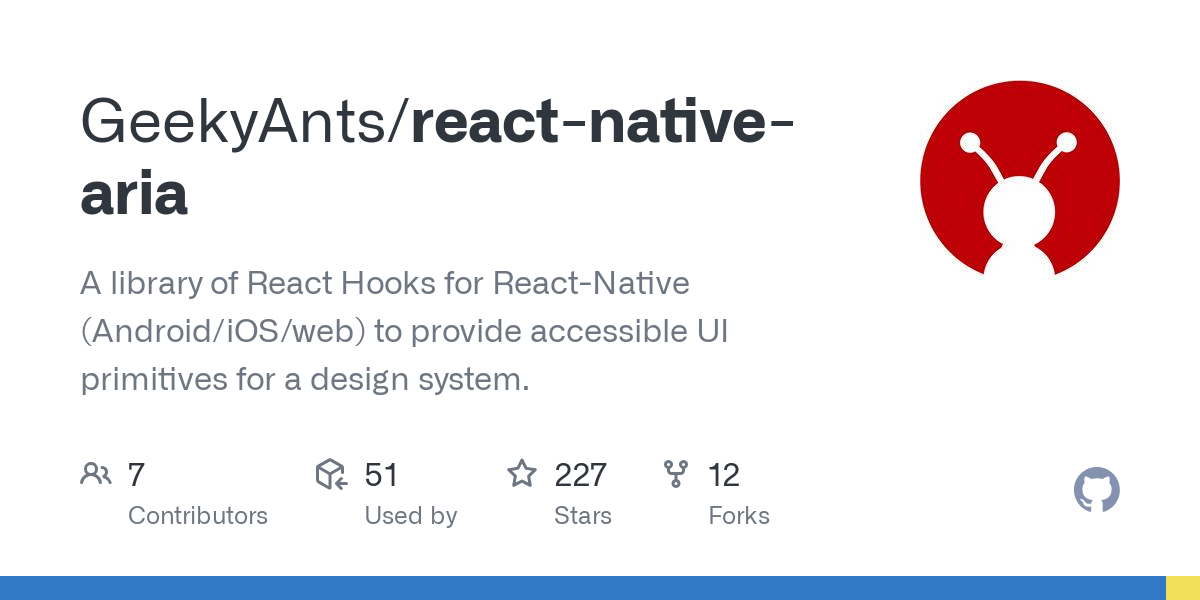The width and height of the screenshot is (1200, 600).
Task: Expand the Contributors list
Action: click(x=198, y=516)
